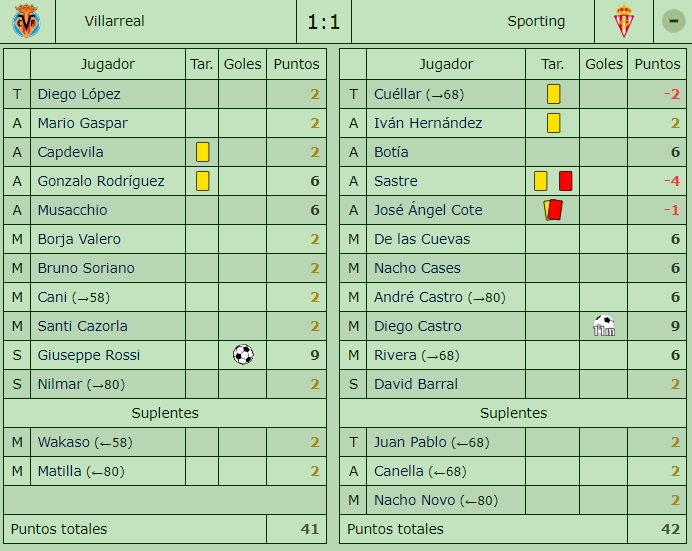Click the Villarreal club crest icon
692x551 pixels.
(26, 21)
